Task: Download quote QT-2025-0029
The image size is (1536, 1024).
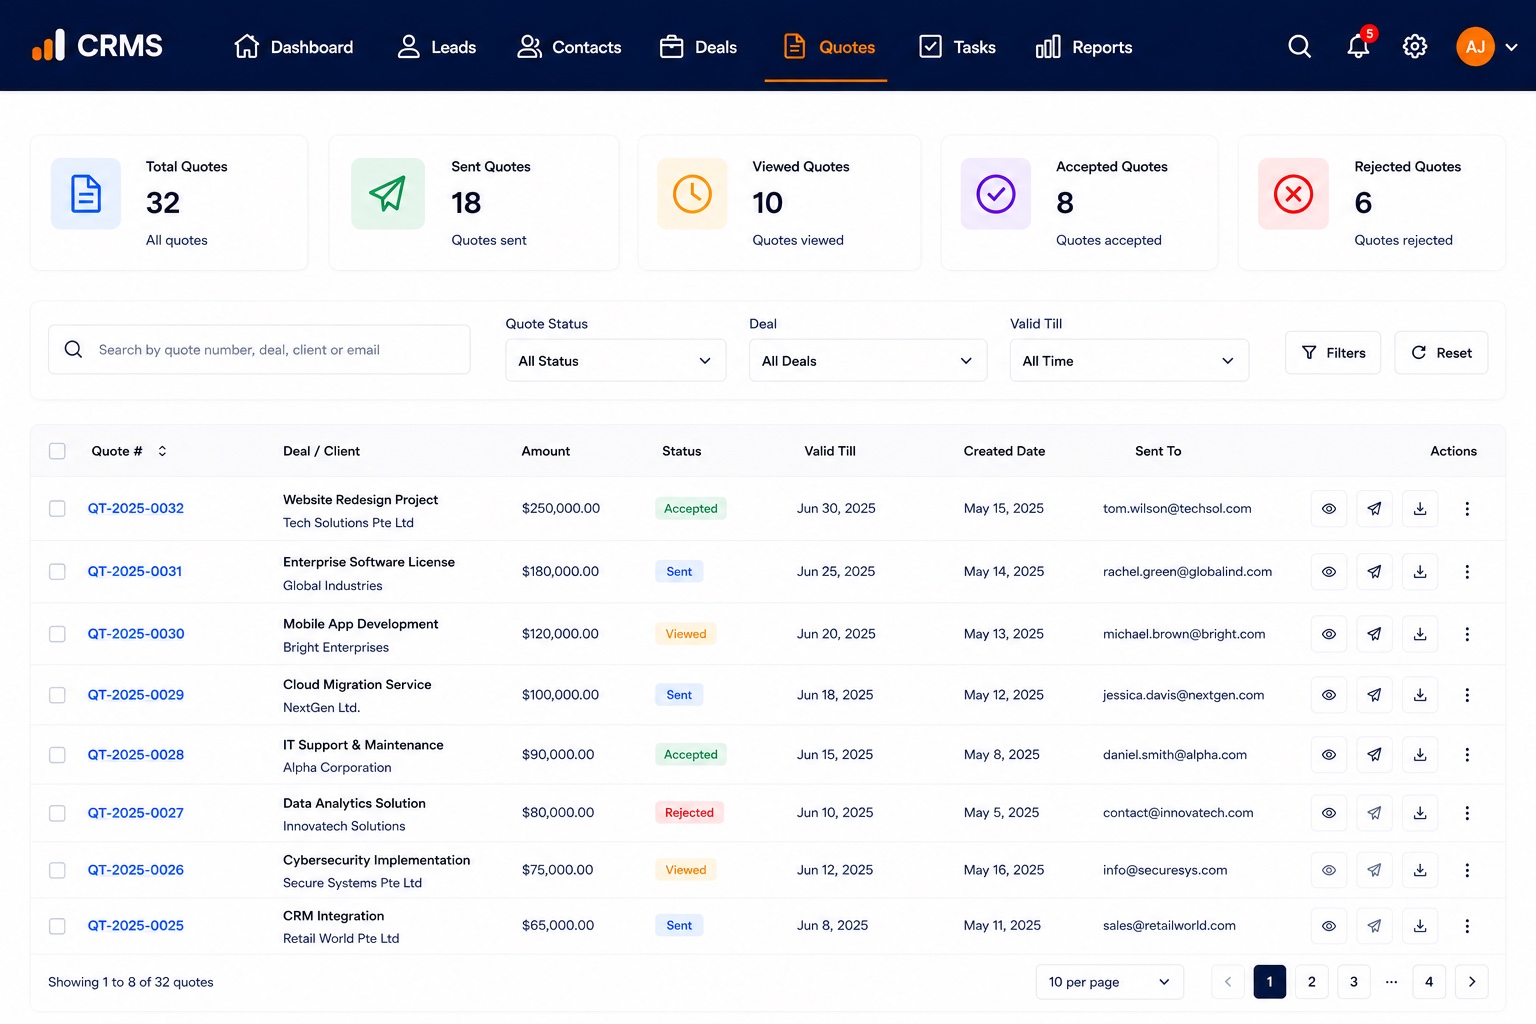Action: [x=1420, y=695]
